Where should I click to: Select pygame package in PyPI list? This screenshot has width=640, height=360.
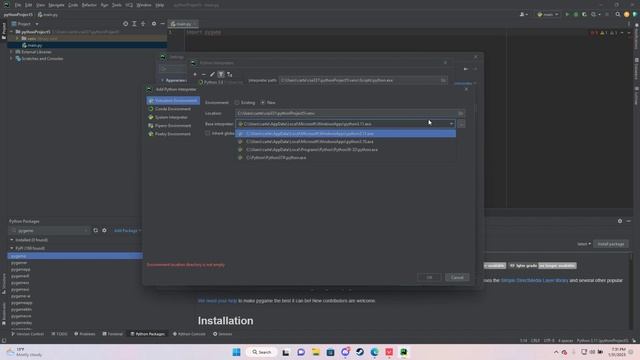click(75, 256)
